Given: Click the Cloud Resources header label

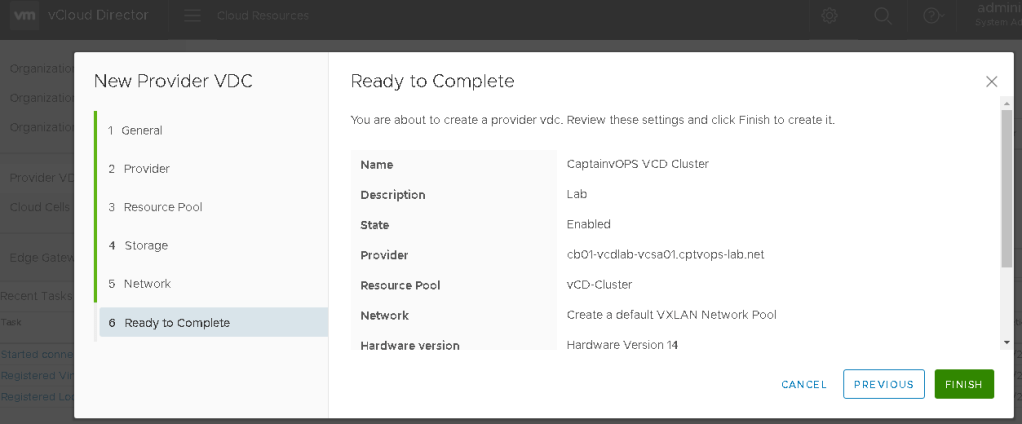Looking at the screenshot, I should (x=263, y=16).
